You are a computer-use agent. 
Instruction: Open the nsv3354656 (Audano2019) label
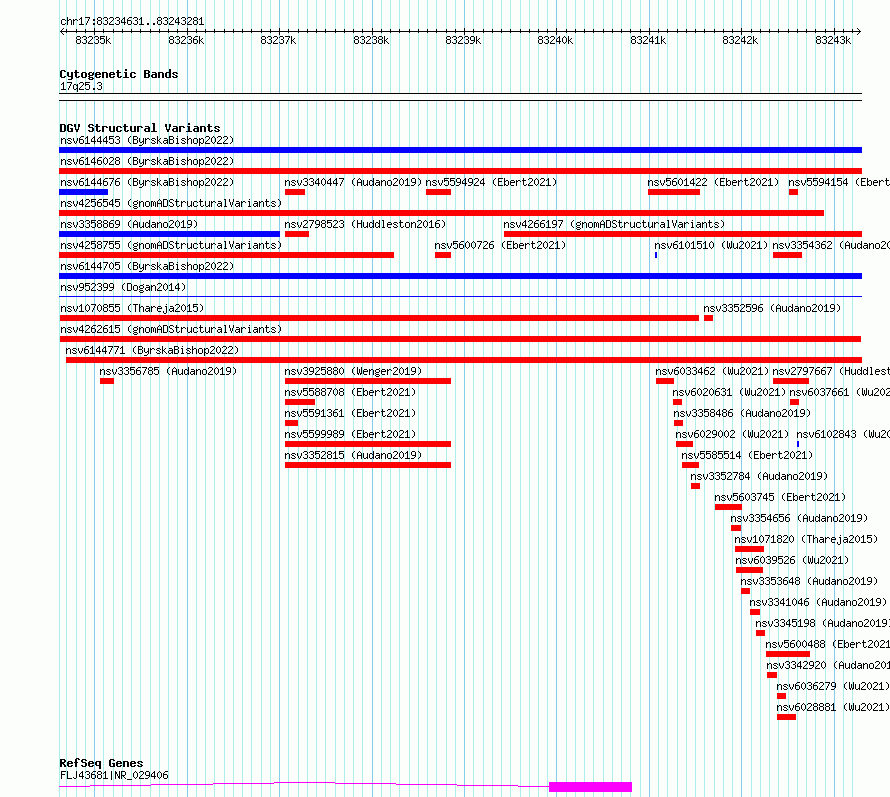(x=799, y=518)
